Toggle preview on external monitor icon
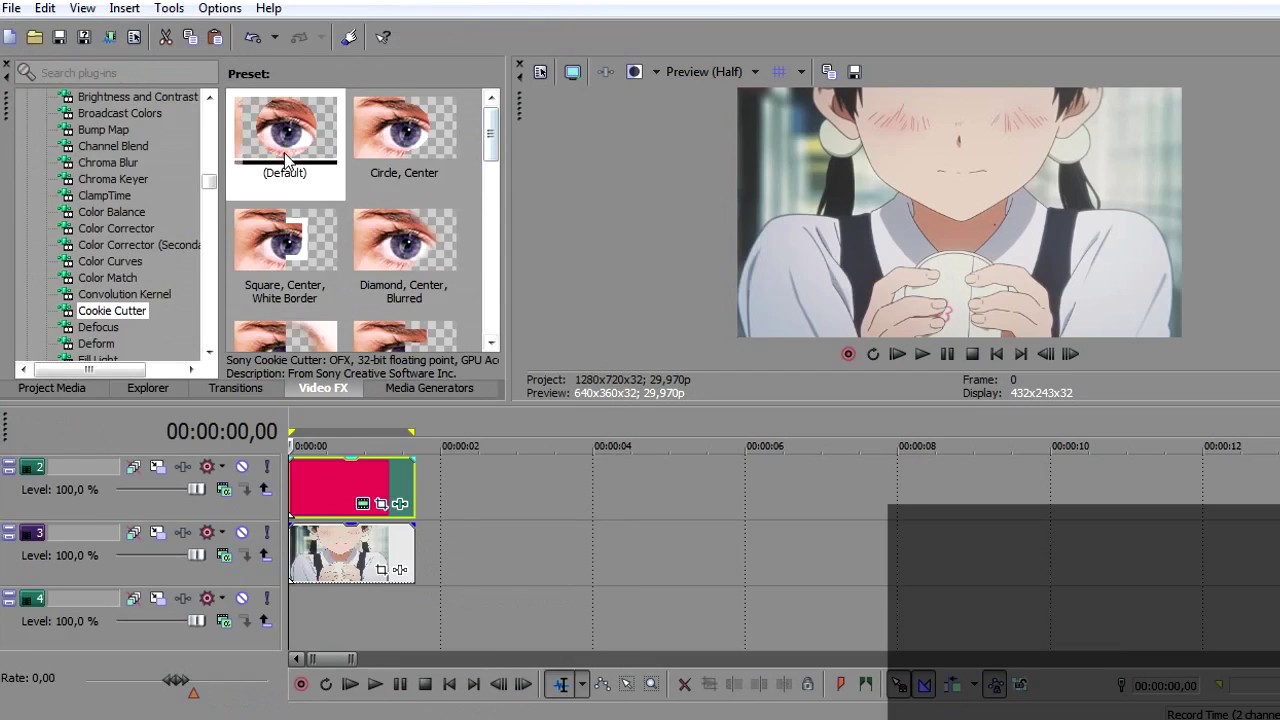Image resolution: width=1280 pixels, height=720 pixels. click(x=572, y=72)
